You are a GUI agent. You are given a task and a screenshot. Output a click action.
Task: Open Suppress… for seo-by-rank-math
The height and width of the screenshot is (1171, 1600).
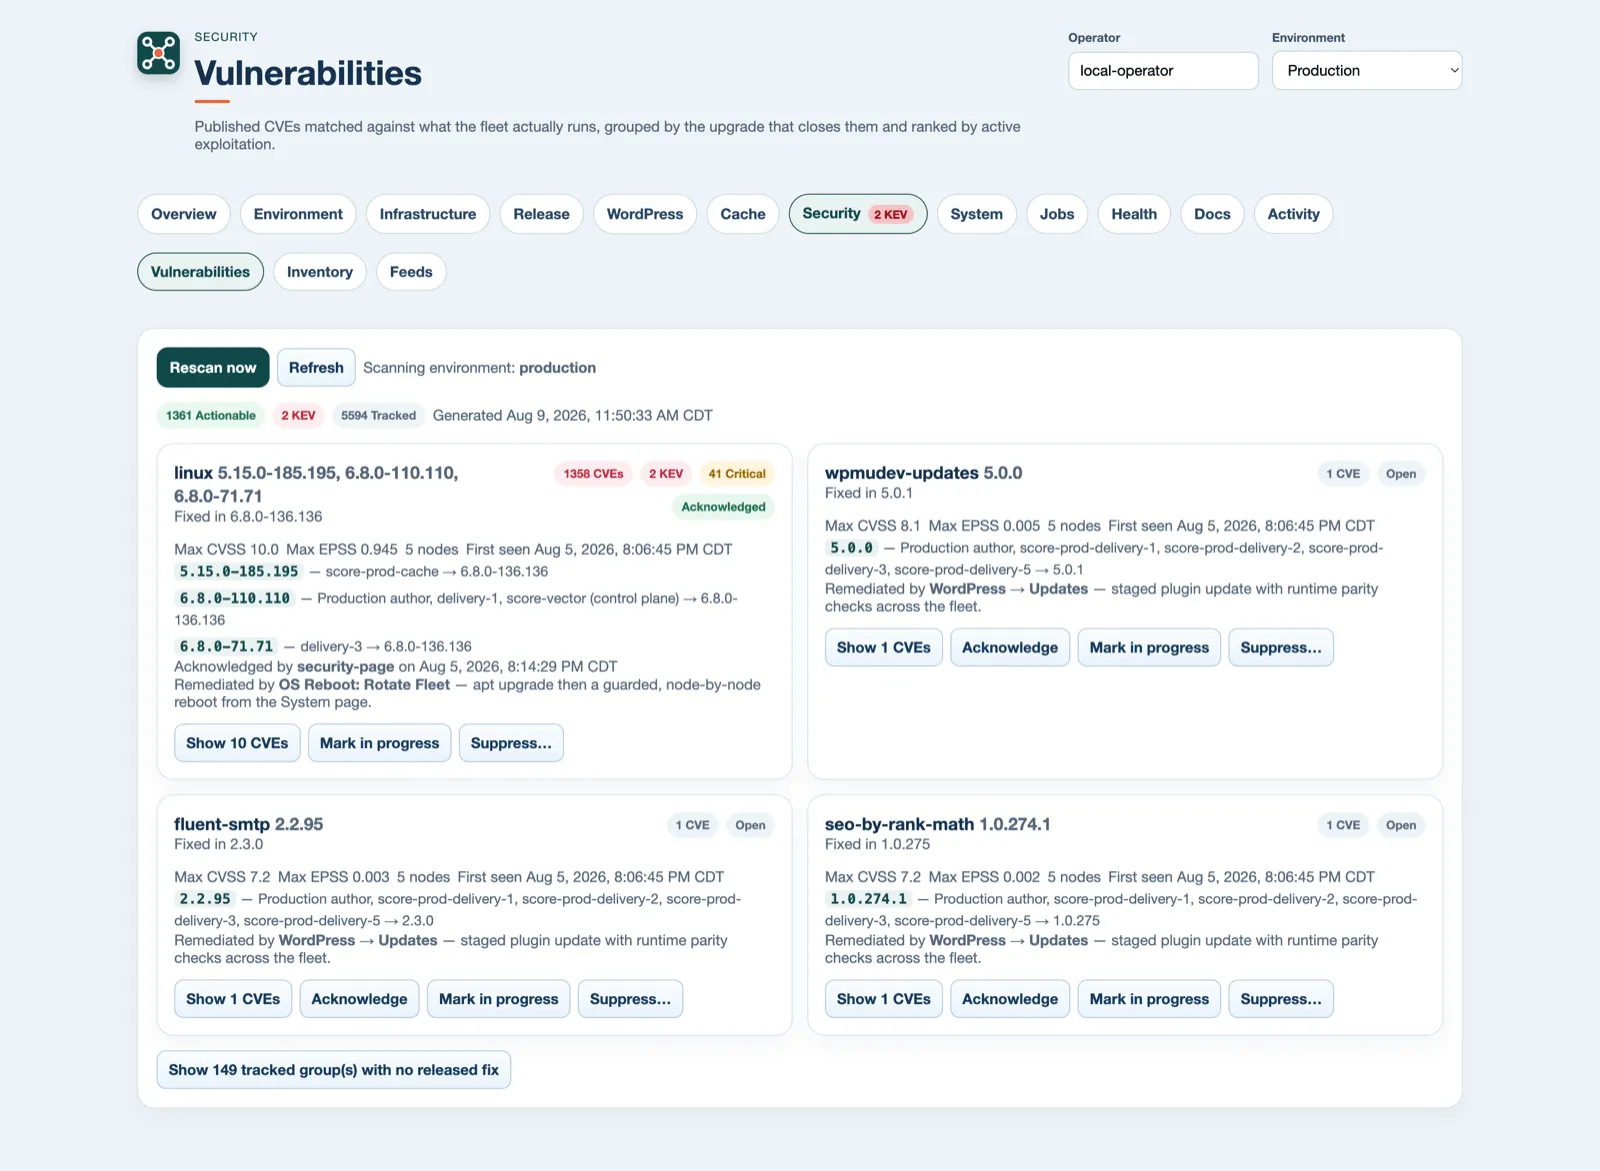1281,999
